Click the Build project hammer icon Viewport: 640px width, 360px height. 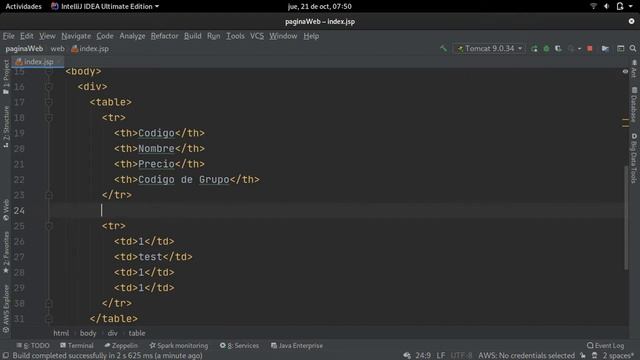443,49
